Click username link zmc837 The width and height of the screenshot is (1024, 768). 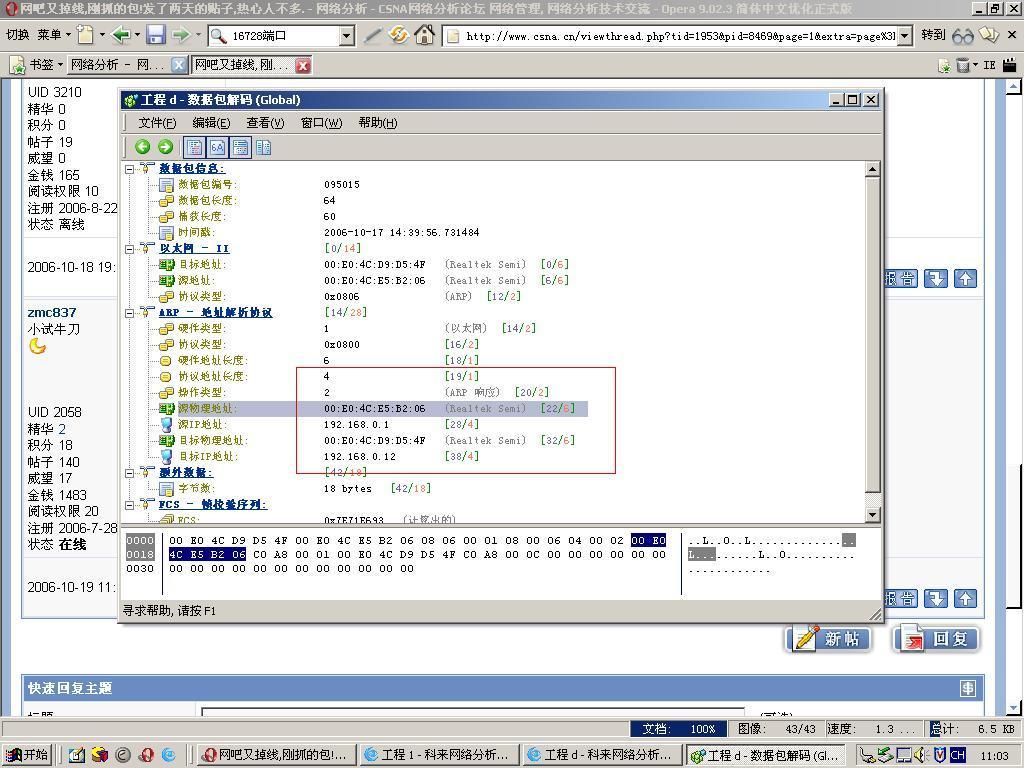52,312
